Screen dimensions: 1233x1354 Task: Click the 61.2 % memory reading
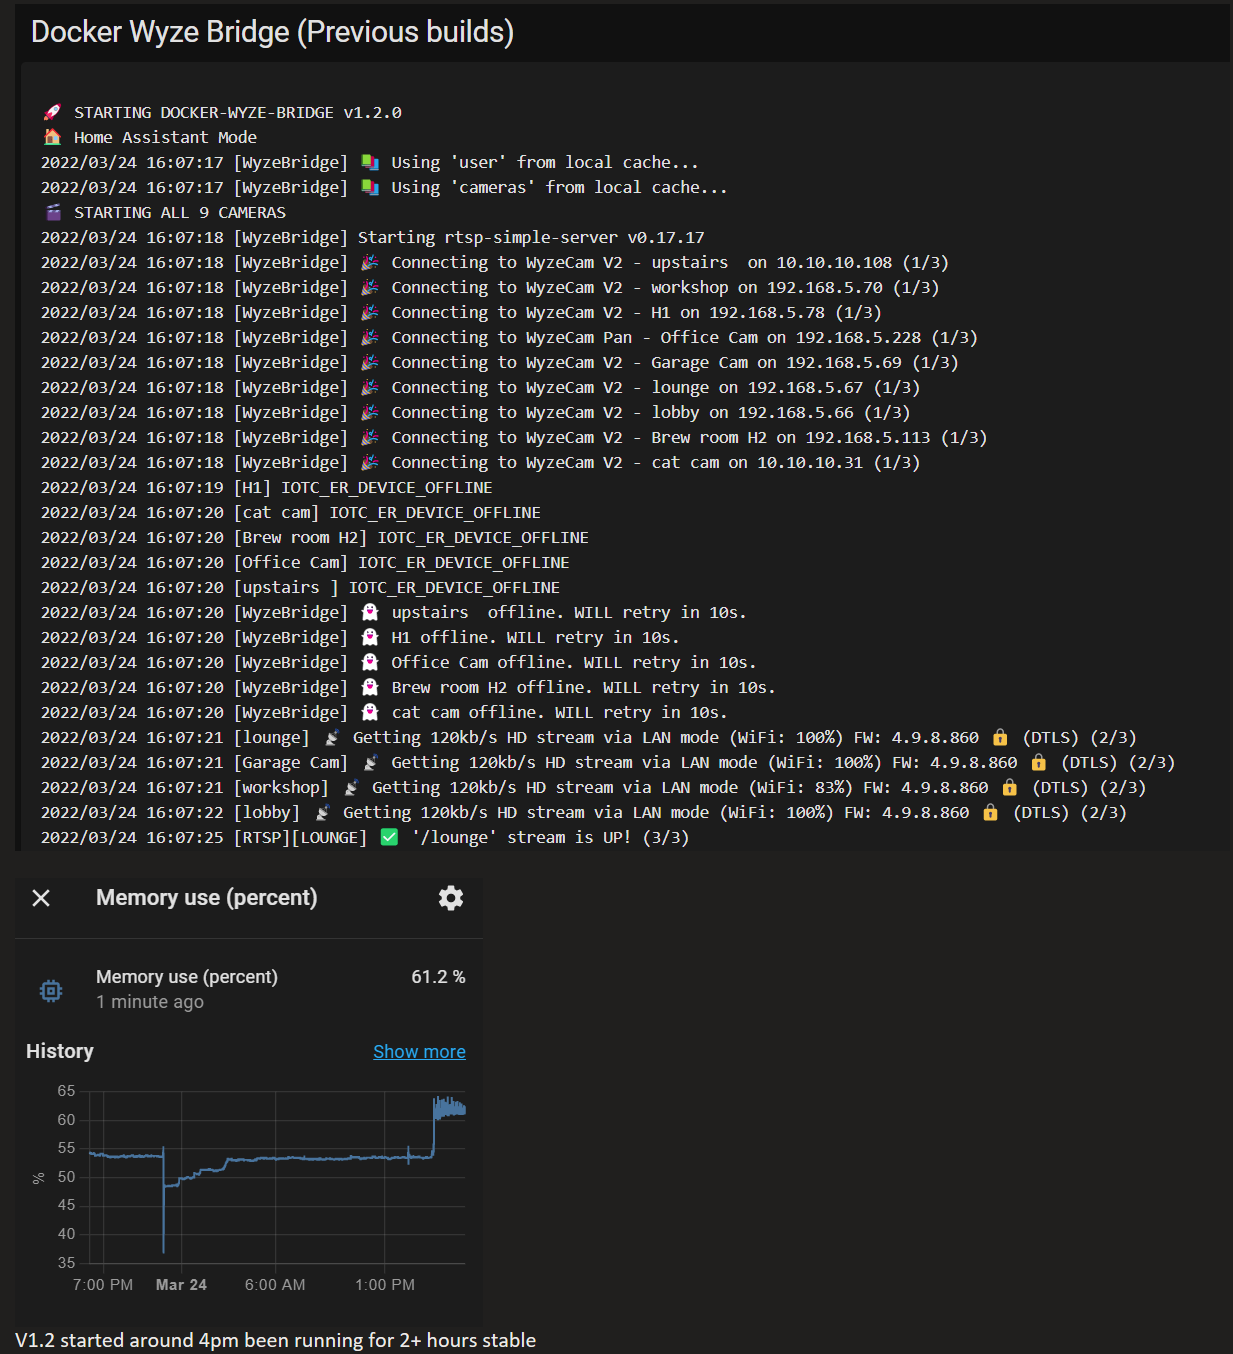pyautogui.click(x=438, y=977)
